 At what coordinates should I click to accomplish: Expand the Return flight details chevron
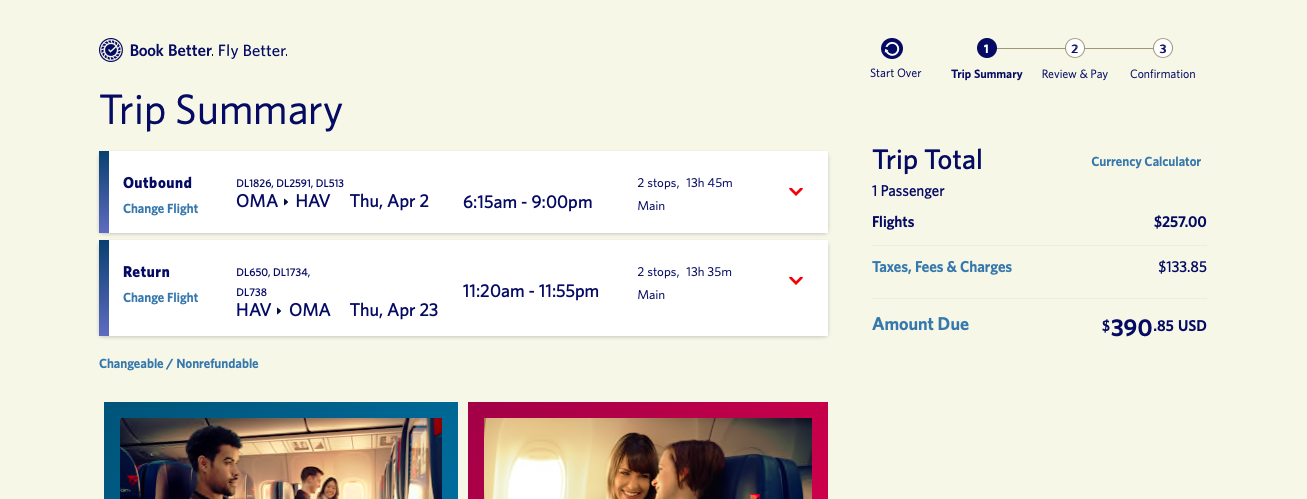pos(796,281)
